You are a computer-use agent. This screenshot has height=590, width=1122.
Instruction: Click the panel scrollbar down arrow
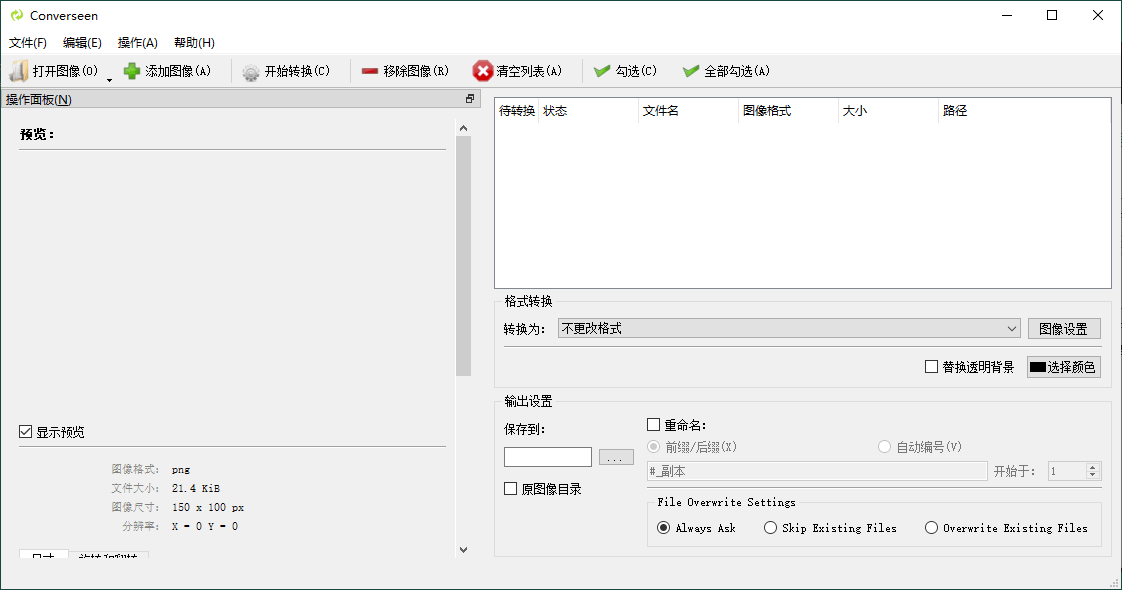coord(464,549)
